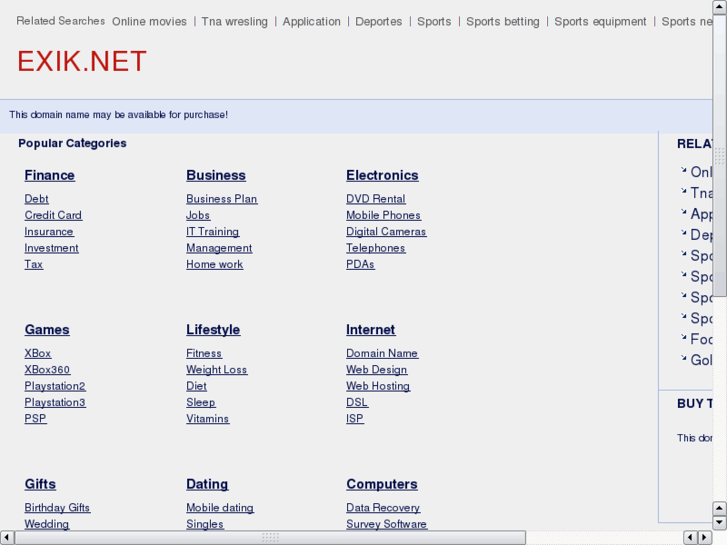
Task: Open the DVD Rental link
Action: pyautogui.click(x=376, y=199)
